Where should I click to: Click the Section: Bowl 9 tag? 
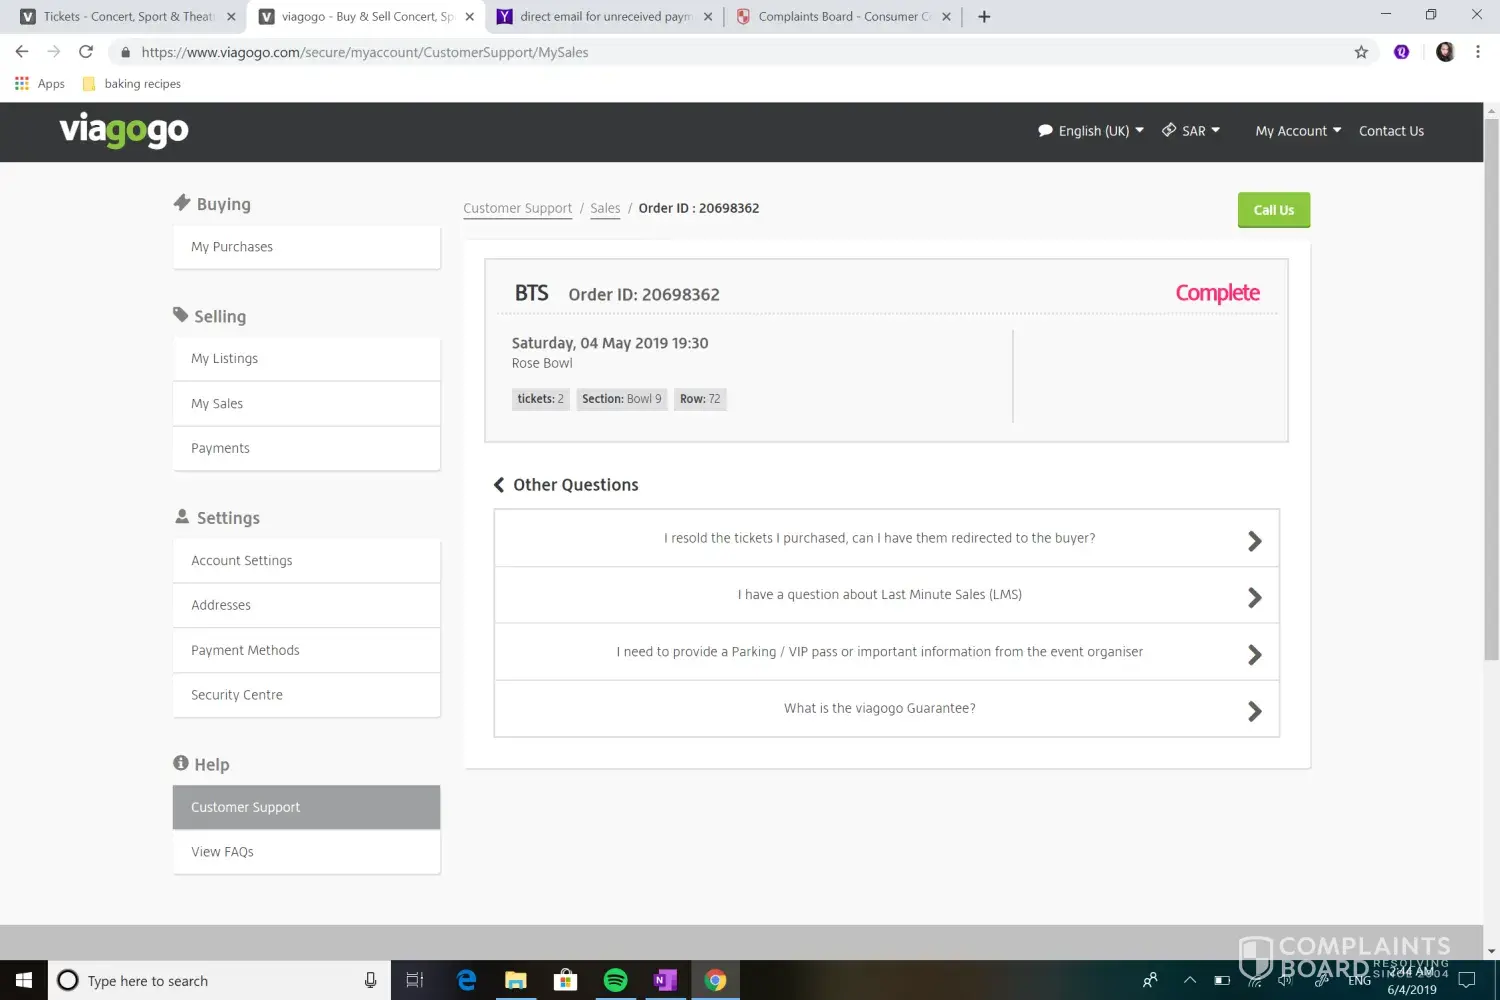[622, 399]
